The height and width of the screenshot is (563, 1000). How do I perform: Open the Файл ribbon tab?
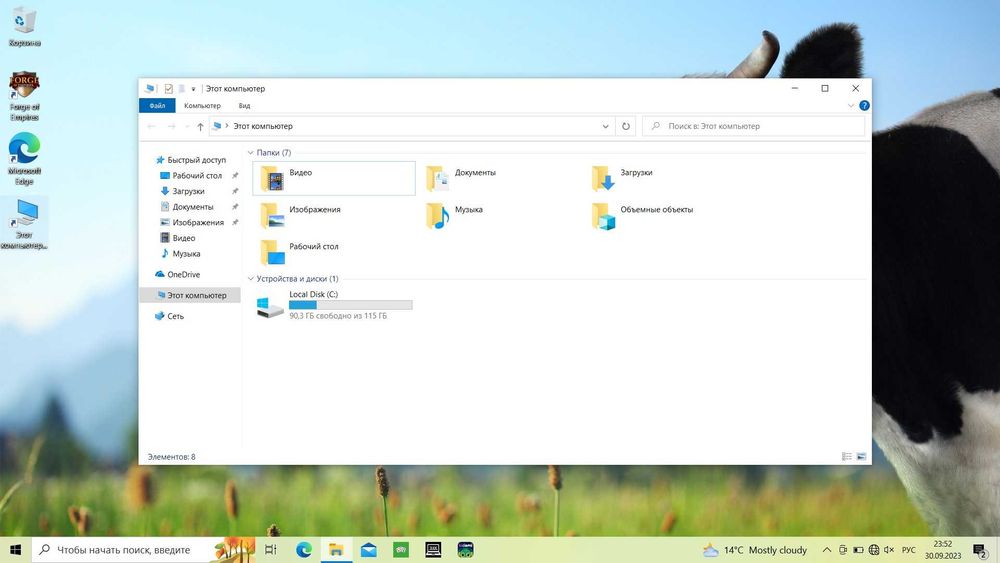point(157,106)
